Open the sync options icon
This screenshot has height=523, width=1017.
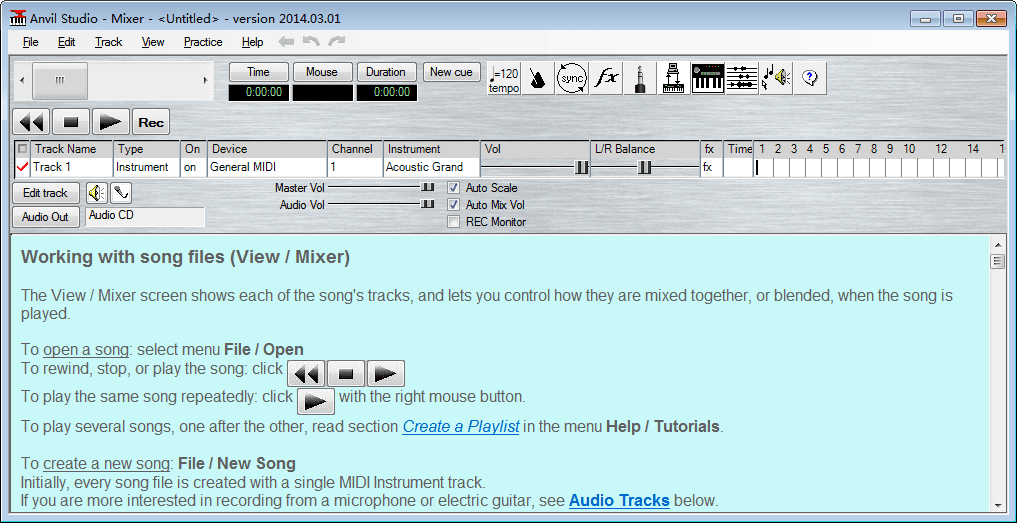[572, 79]
